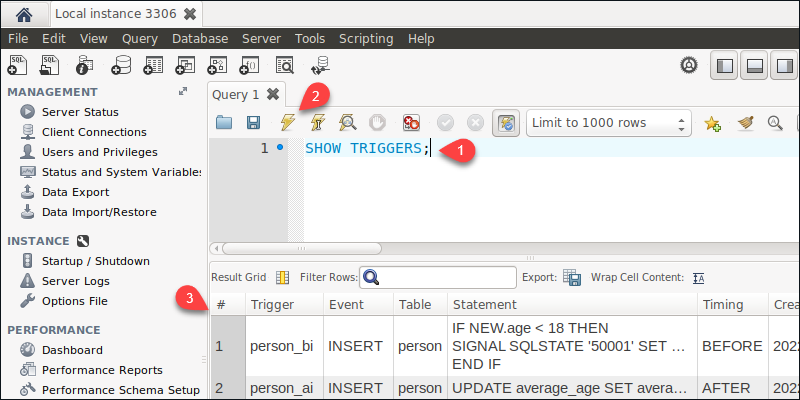Screen dimensions: 800x400
Task: Open the schema inspector icon
Action: [x=84, y=65]
